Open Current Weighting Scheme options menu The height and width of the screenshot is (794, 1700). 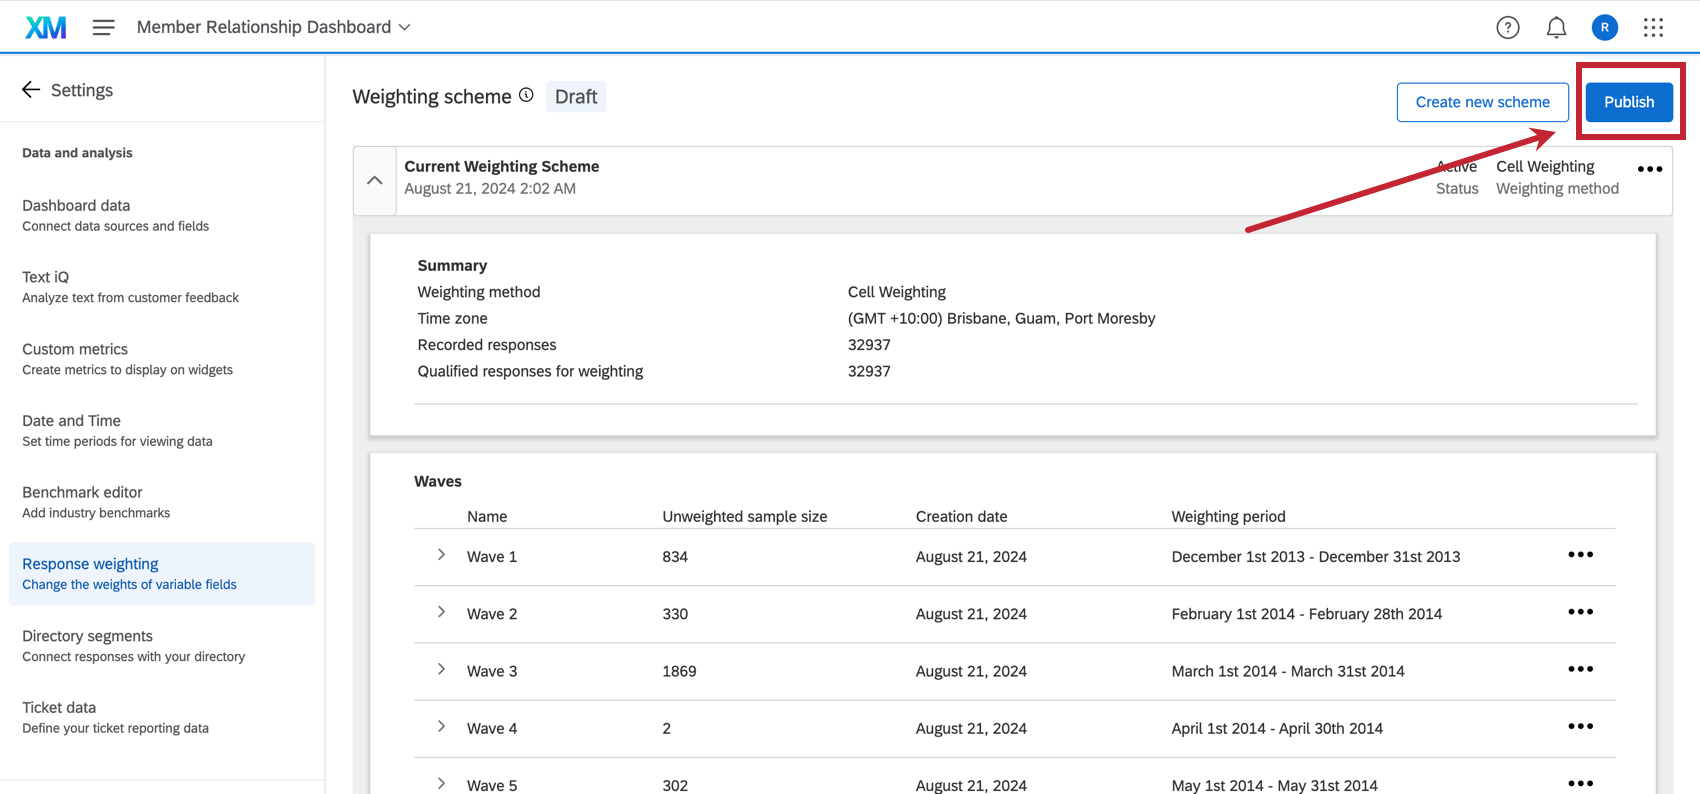coord(1649,169)
